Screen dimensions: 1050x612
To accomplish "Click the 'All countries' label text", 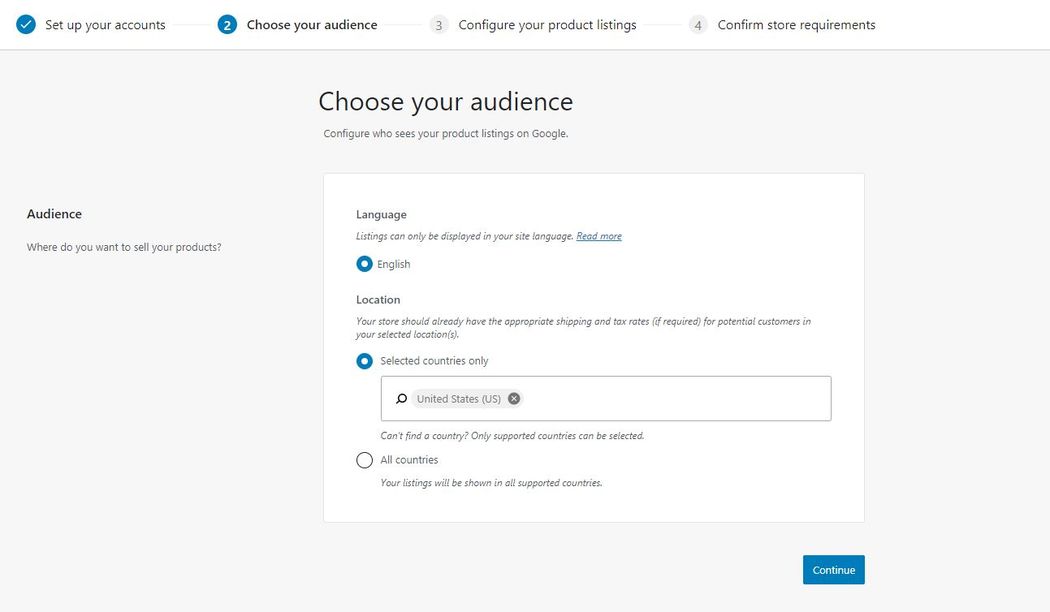I will pos(409,460).
